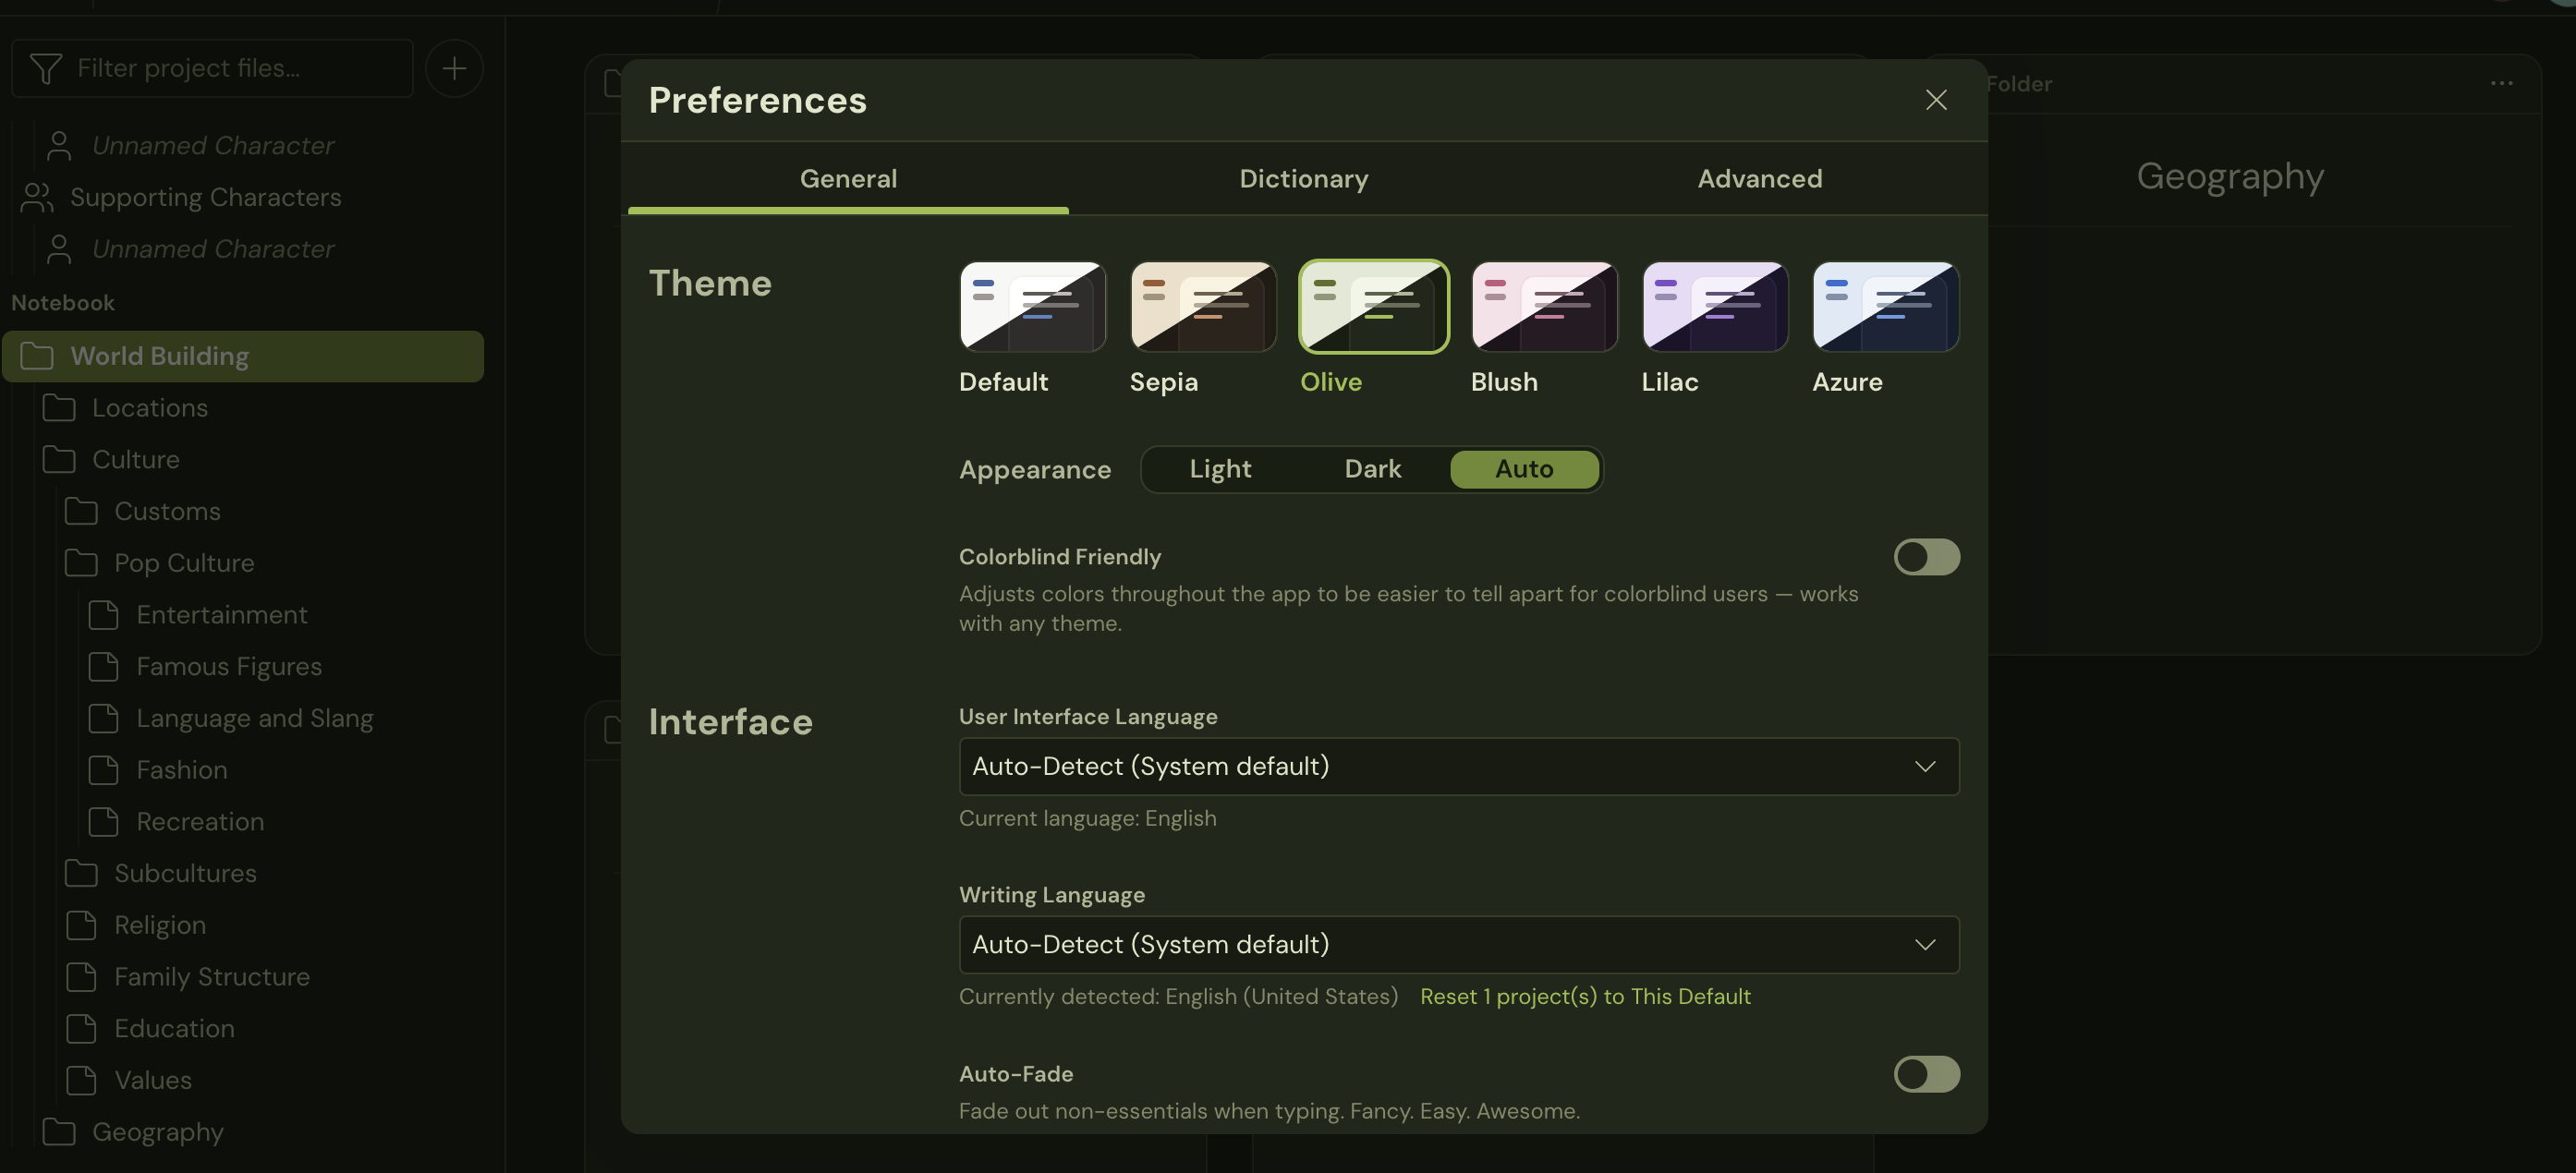Image resolution: width=2576 pixels, height=1173 pixels.
Task: Open User Interface Language dropdown
Action: coord(1458,766)
